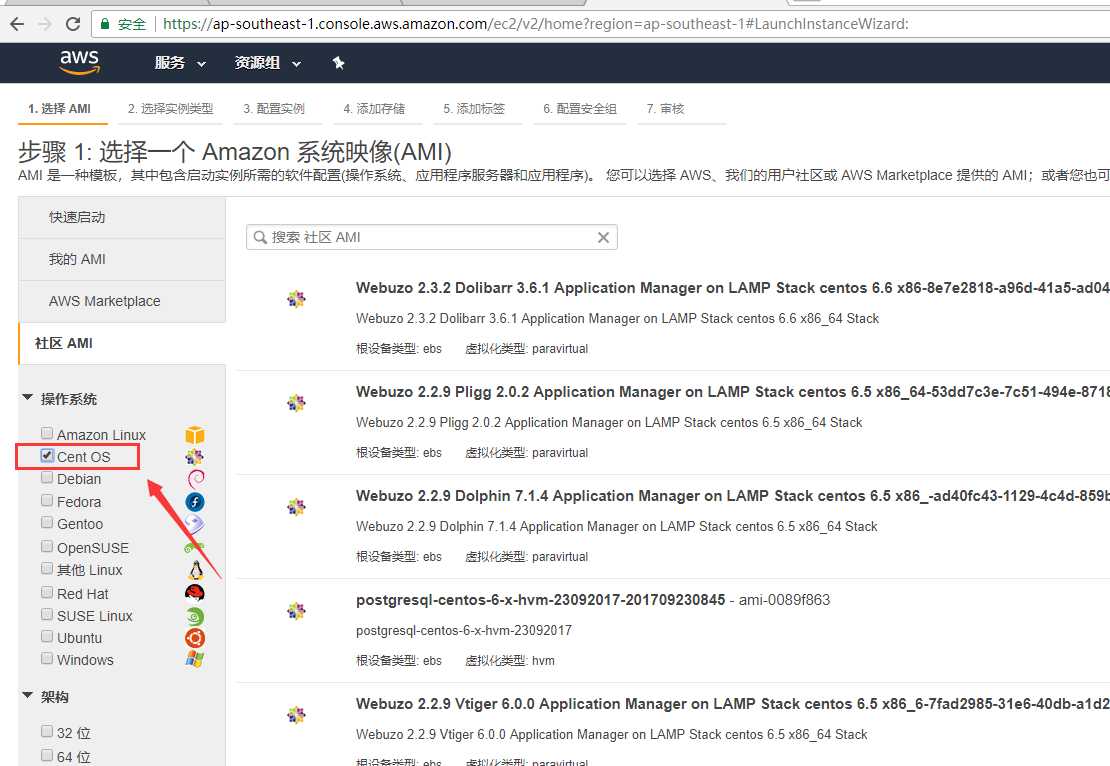Click the SUSE Linux green icon
The width and height of the screenshot is (1110, 766).
195,616
